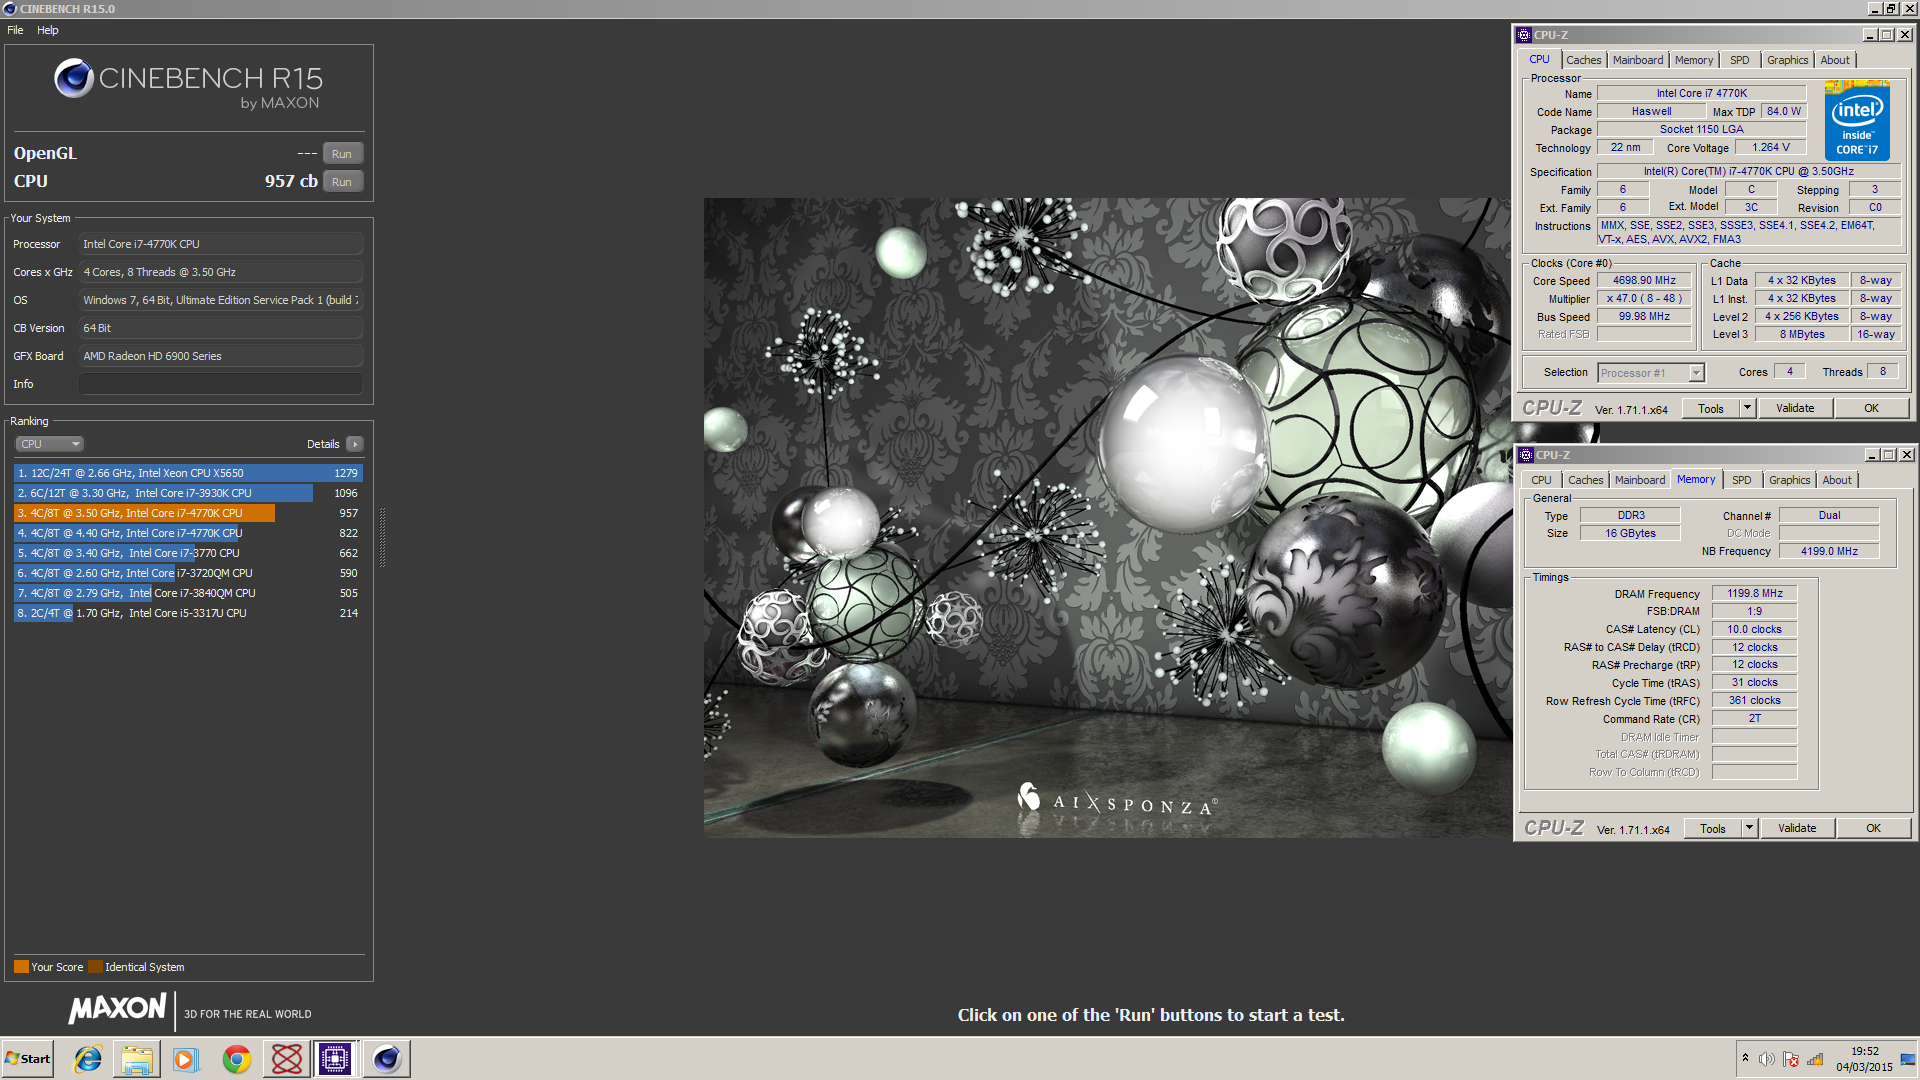Viewport: 1920px width, 1080px height.
Task: Click Validate in lower CPU-Z window
Action: click(1797, 828)
